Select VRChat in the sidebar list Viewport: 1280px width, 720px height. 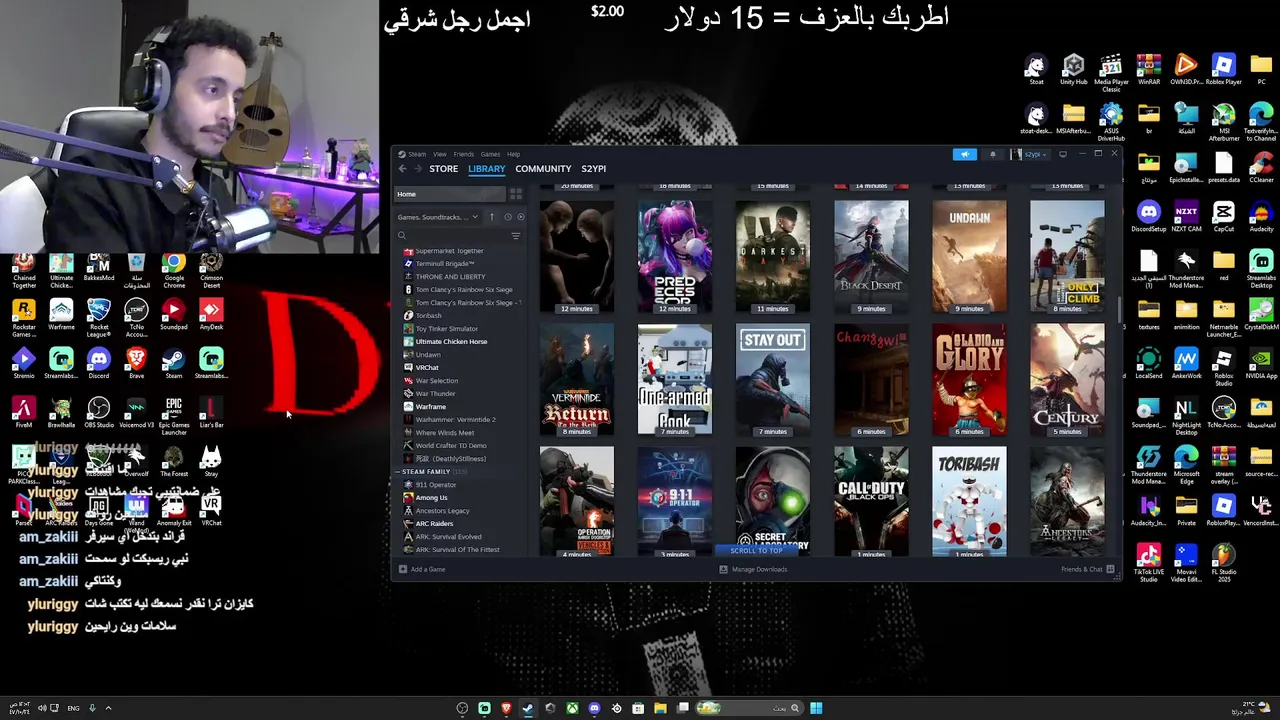point(427,368)
